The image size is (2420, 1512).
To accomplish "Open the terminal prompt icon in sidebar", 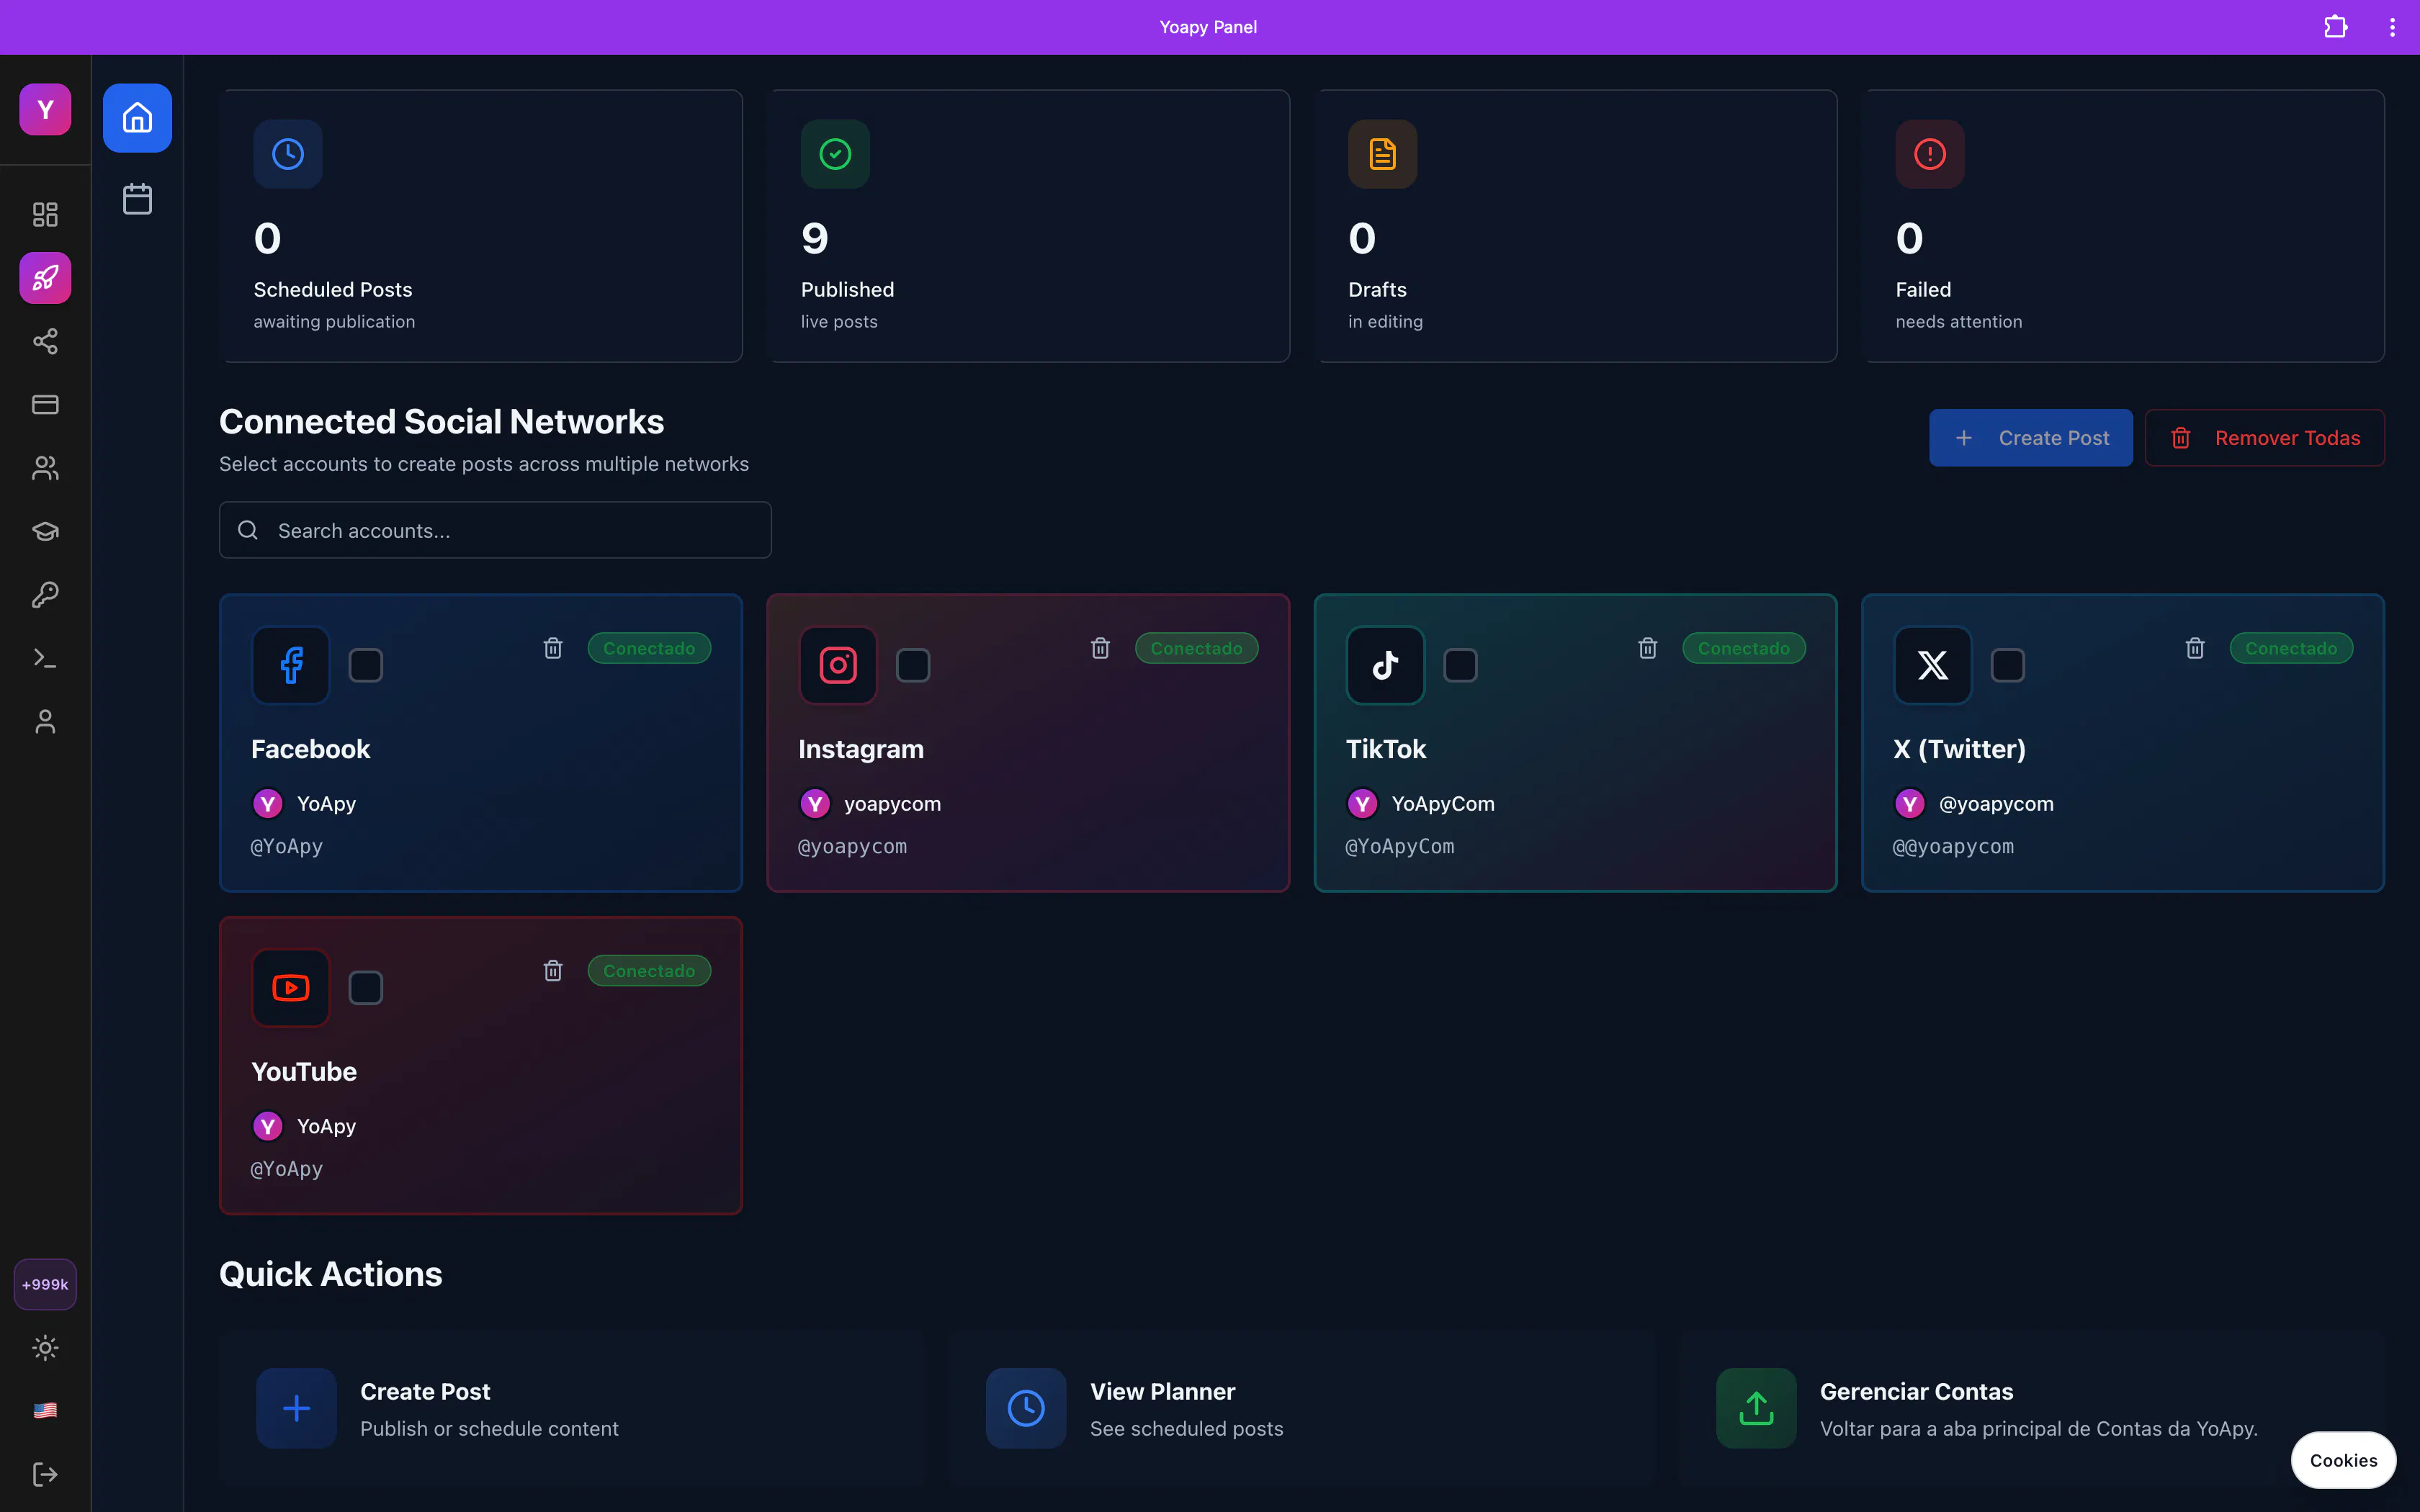I will pyautogui.click(x=45, y=658).
